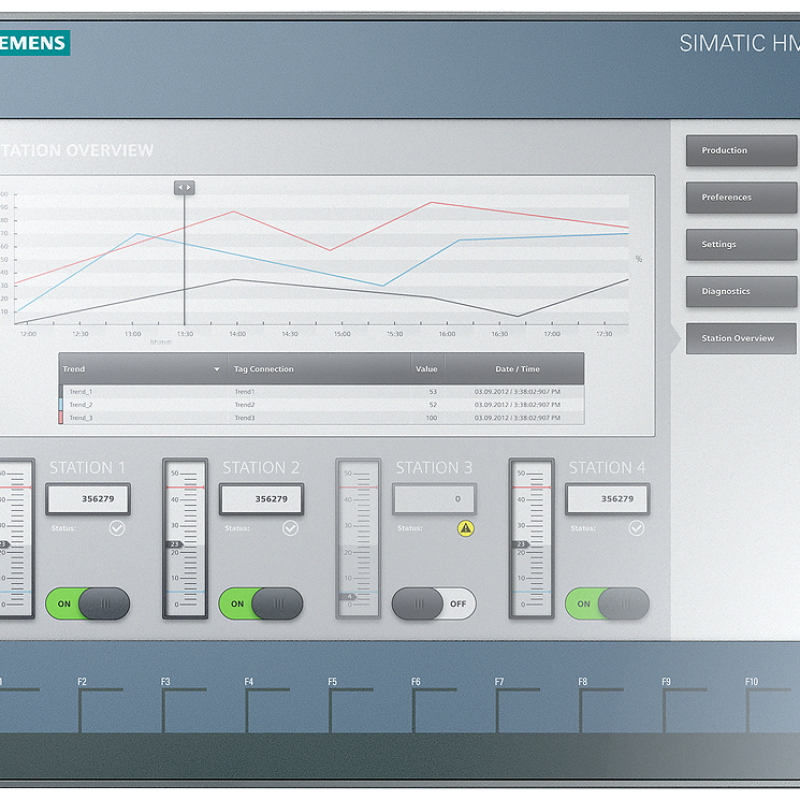Click the Tag Connection column header
800x800 pixels.
click(264, 369)
